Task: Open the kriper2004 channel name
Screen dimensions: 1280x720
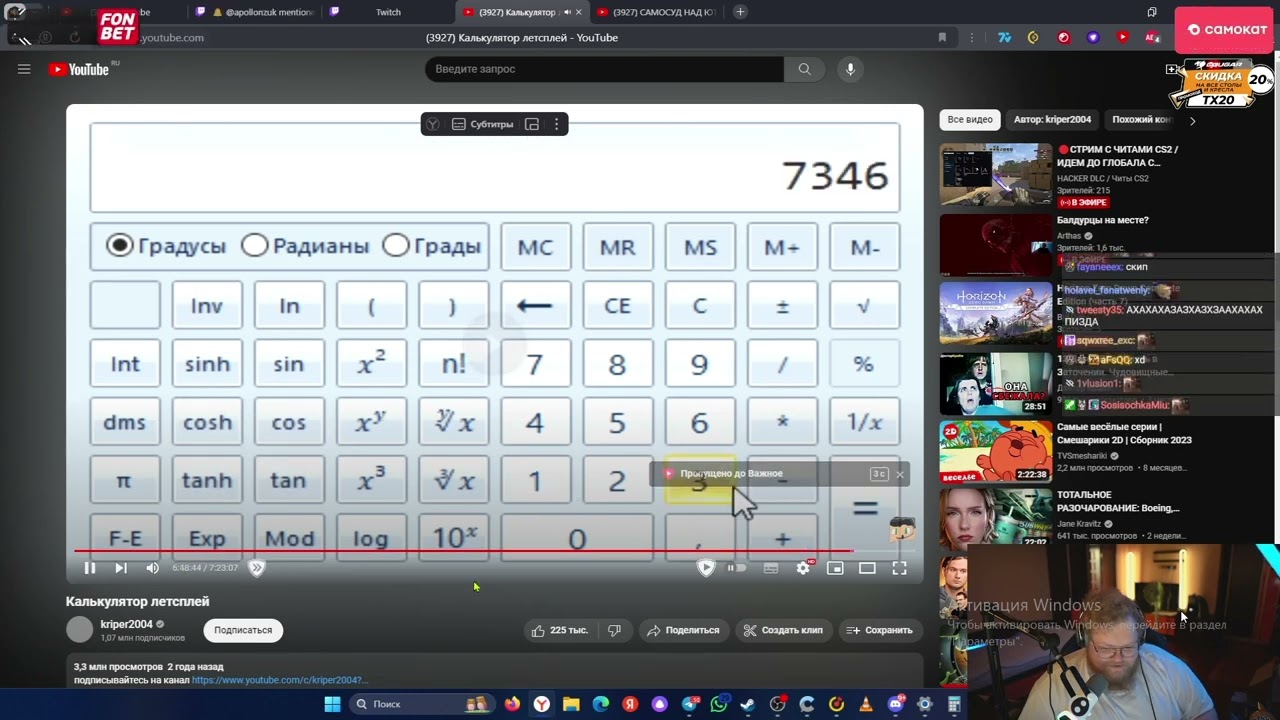Action: coord(126,624)
